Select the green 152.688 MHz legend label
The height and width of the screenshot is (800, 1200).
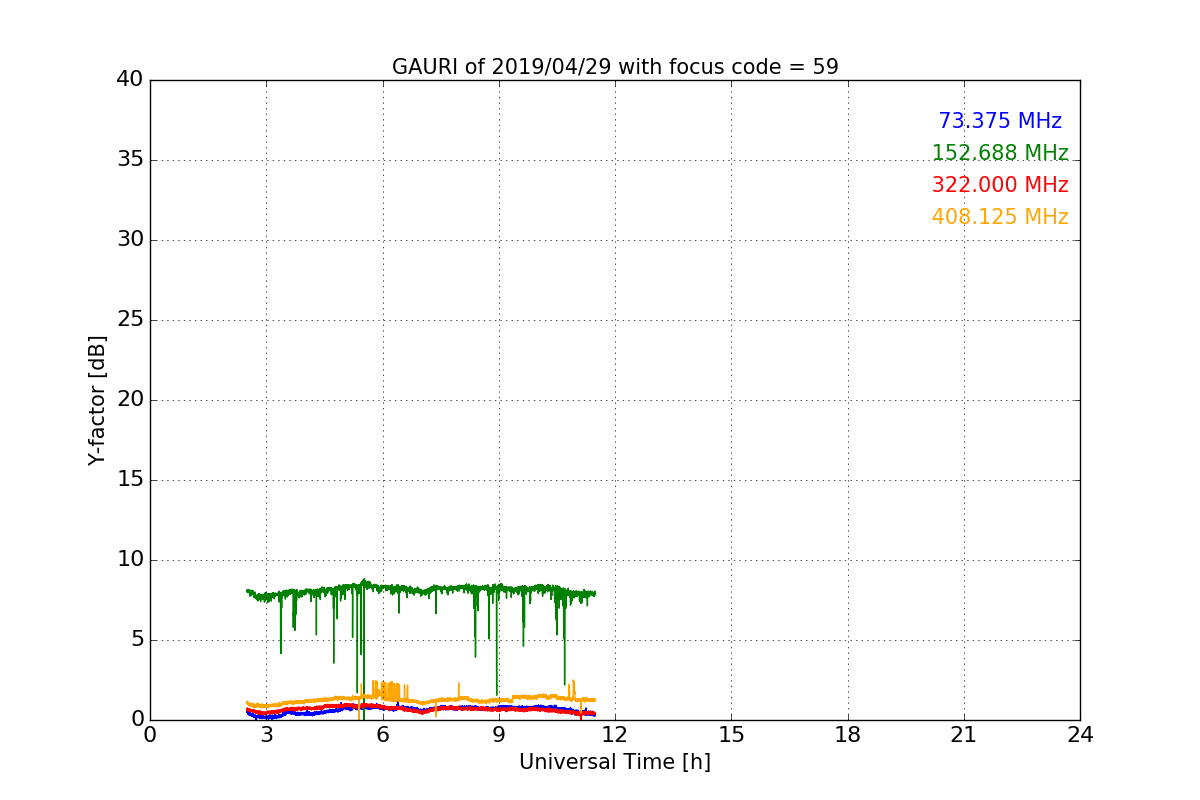click(x=1000, y=153)
